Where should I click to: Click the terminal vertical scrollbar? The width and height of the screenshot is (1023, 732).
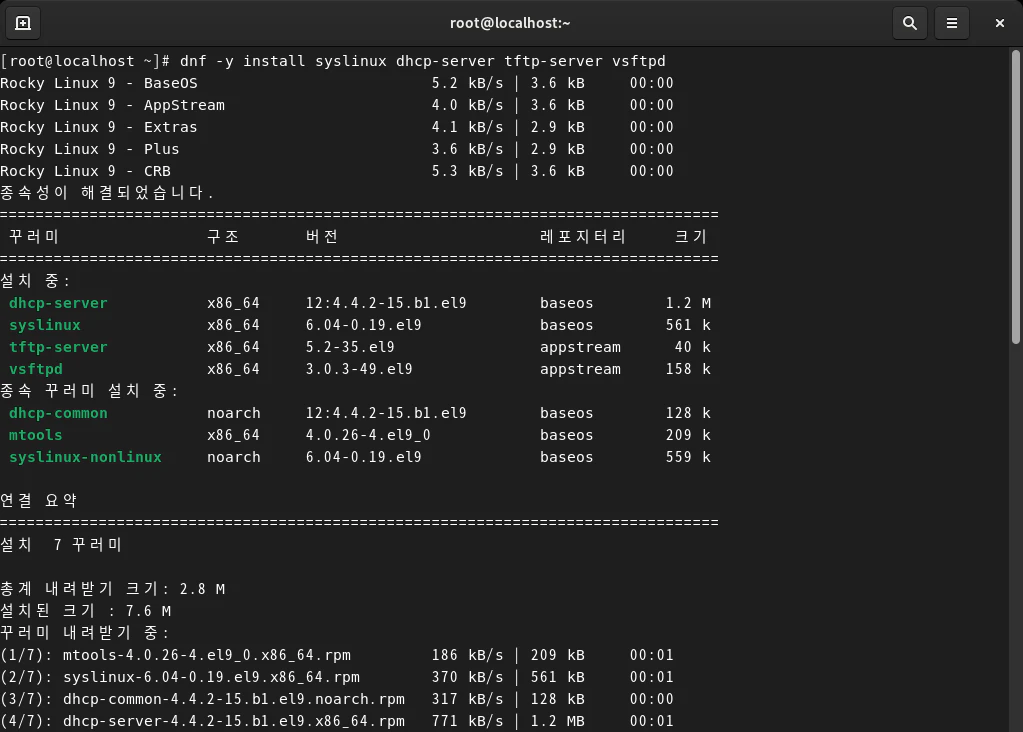(1015, 197)
